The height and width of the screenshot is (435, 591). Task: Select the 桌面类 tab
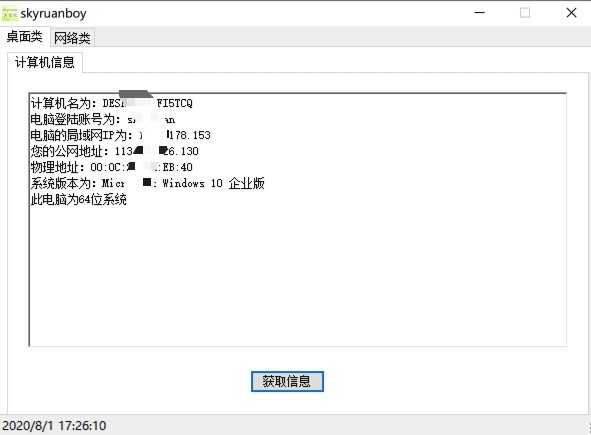[x=24, y=37]
